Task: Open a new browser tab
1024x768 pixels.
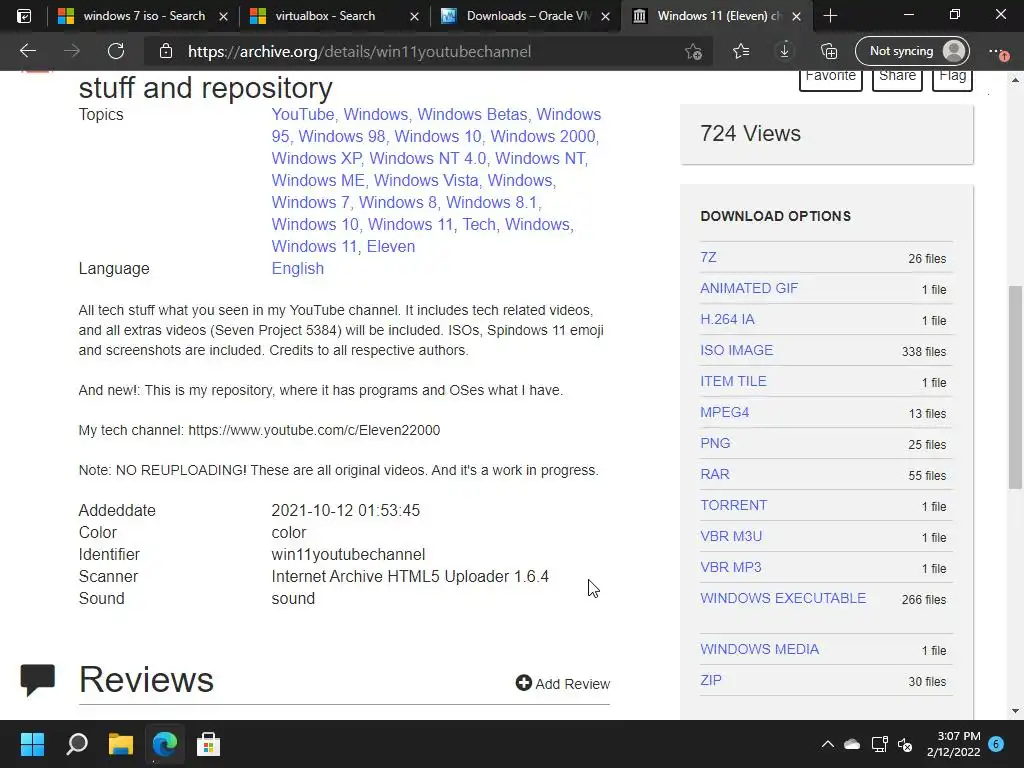Action: pos(830,16)
